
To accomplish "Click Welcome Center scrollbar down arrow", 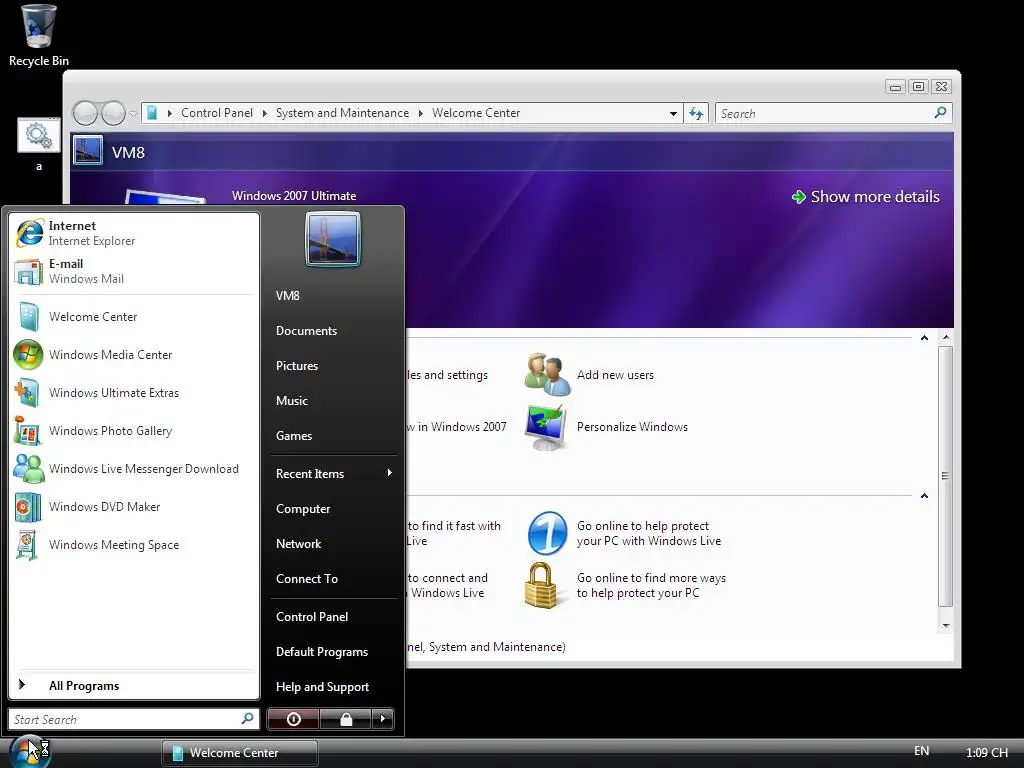I will [946, 626].
